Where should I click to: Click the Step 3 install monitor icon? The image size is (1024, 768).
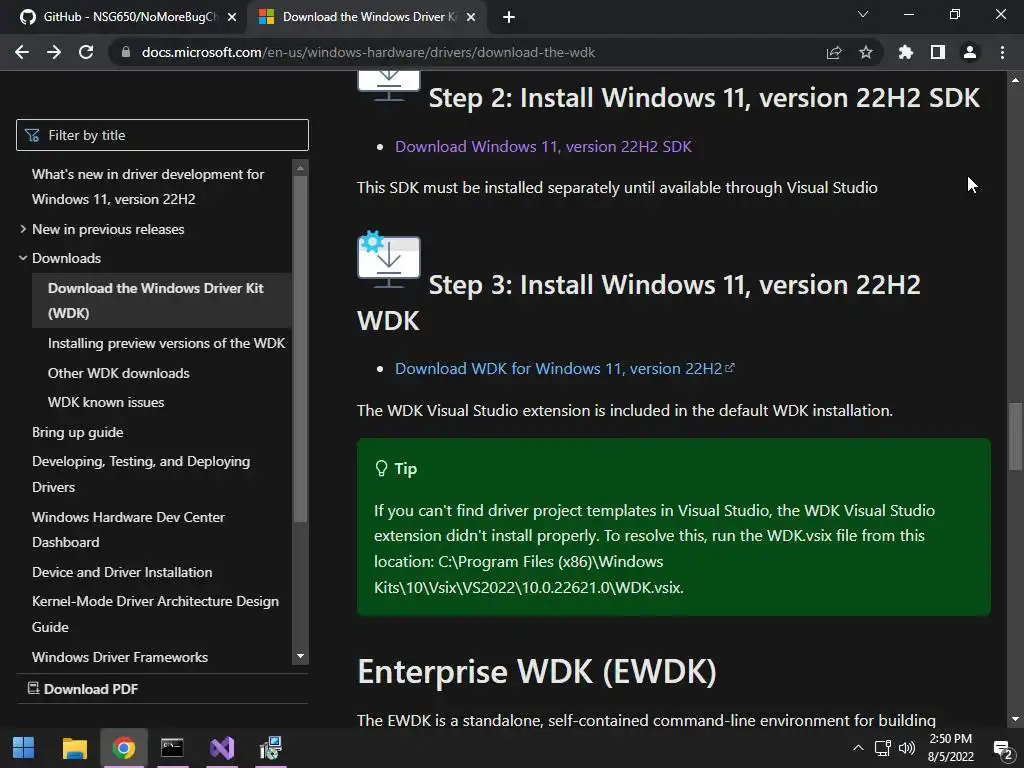click(389, 259)
